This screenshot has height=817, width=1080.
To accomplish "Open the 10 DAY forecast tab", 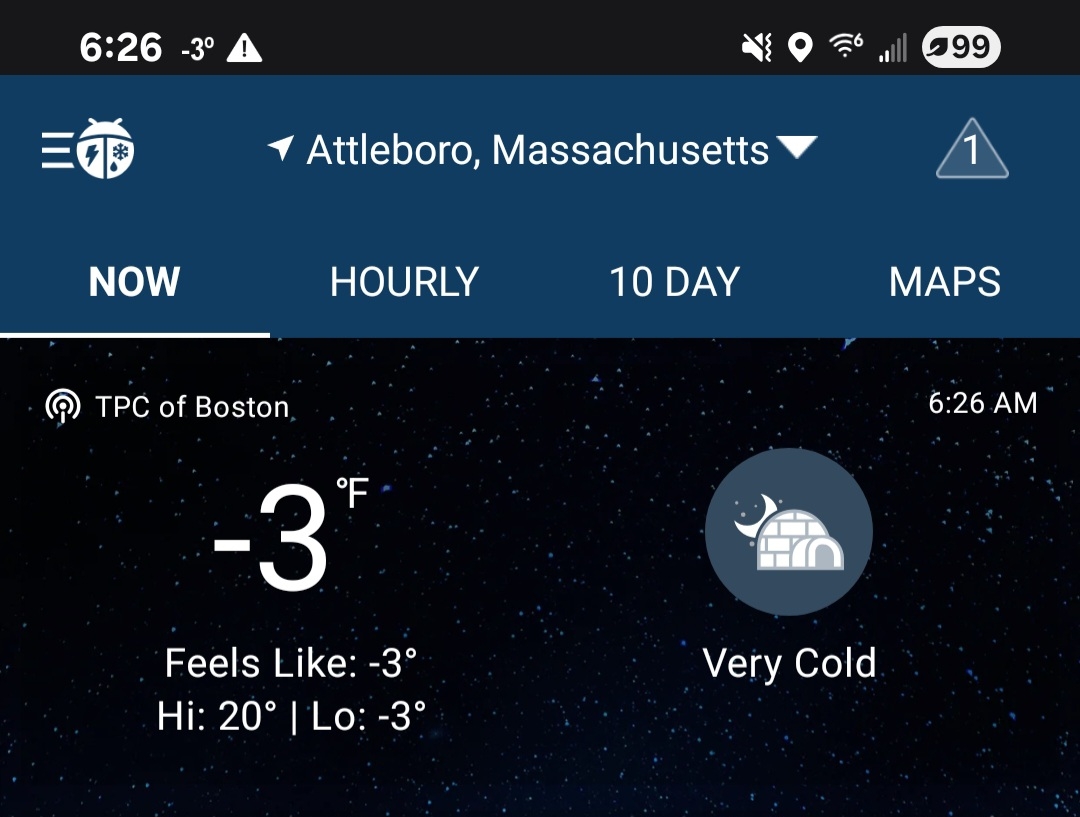I will click(674, 283).
